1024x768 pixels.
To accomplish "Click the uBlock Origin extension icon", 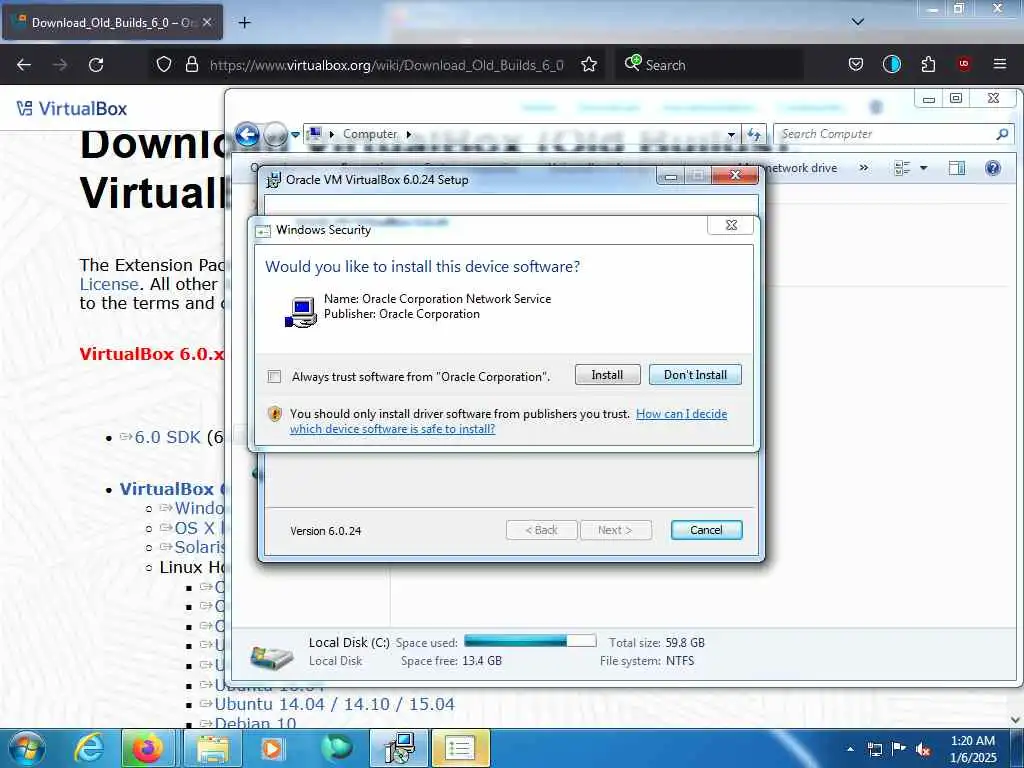I will click(x=964, y=65).
